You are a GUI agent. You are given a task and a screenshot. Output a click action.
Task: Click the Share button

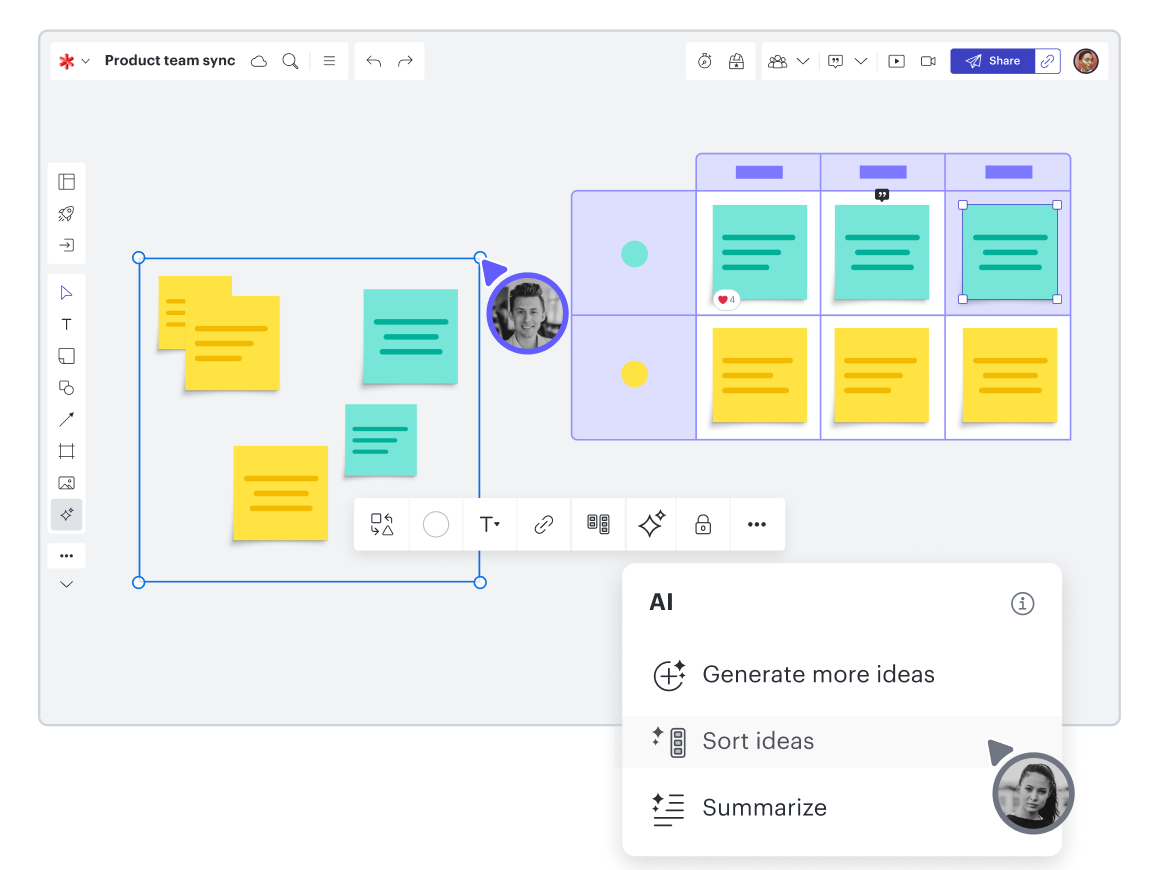point(992,61)
